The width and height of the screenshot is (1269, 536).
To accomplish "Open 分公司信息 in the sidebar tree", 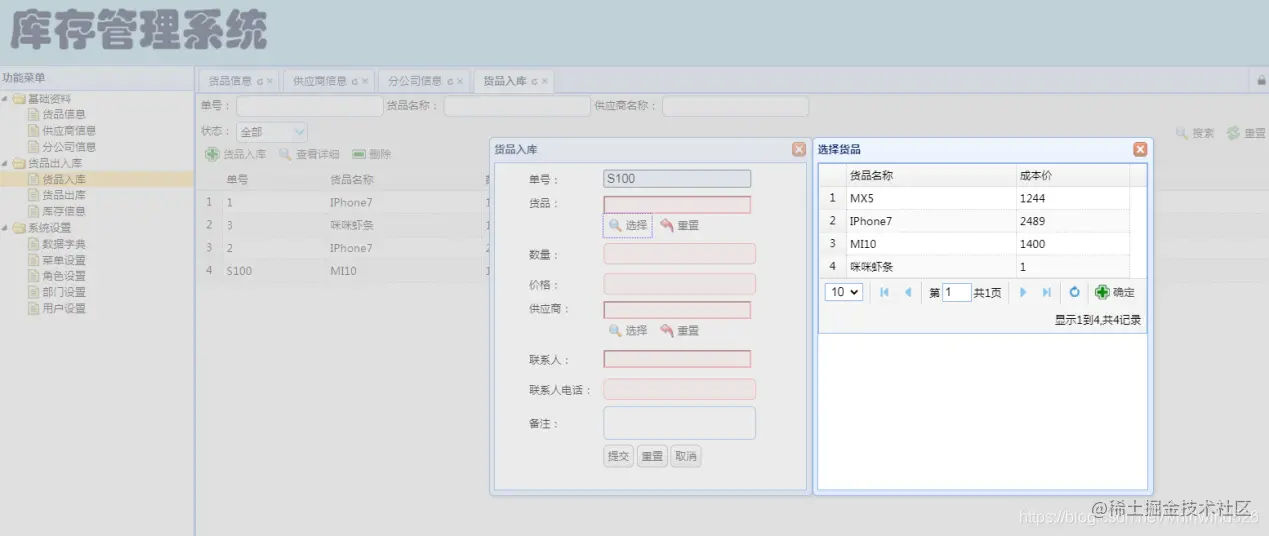I will point(69,147).
